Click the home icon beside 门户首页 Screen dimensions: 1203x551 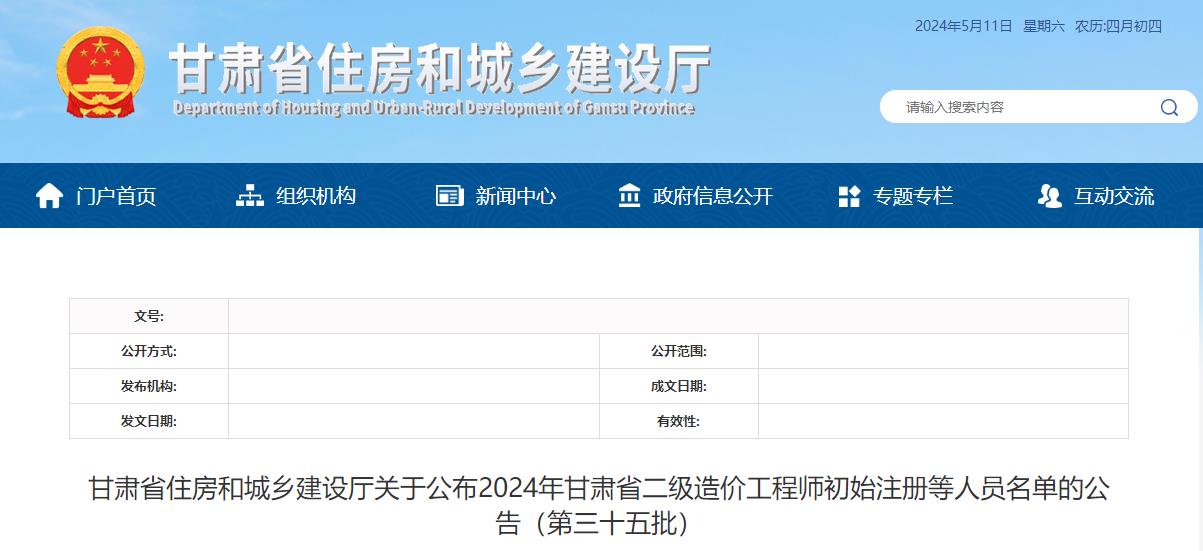coord(50,196)
